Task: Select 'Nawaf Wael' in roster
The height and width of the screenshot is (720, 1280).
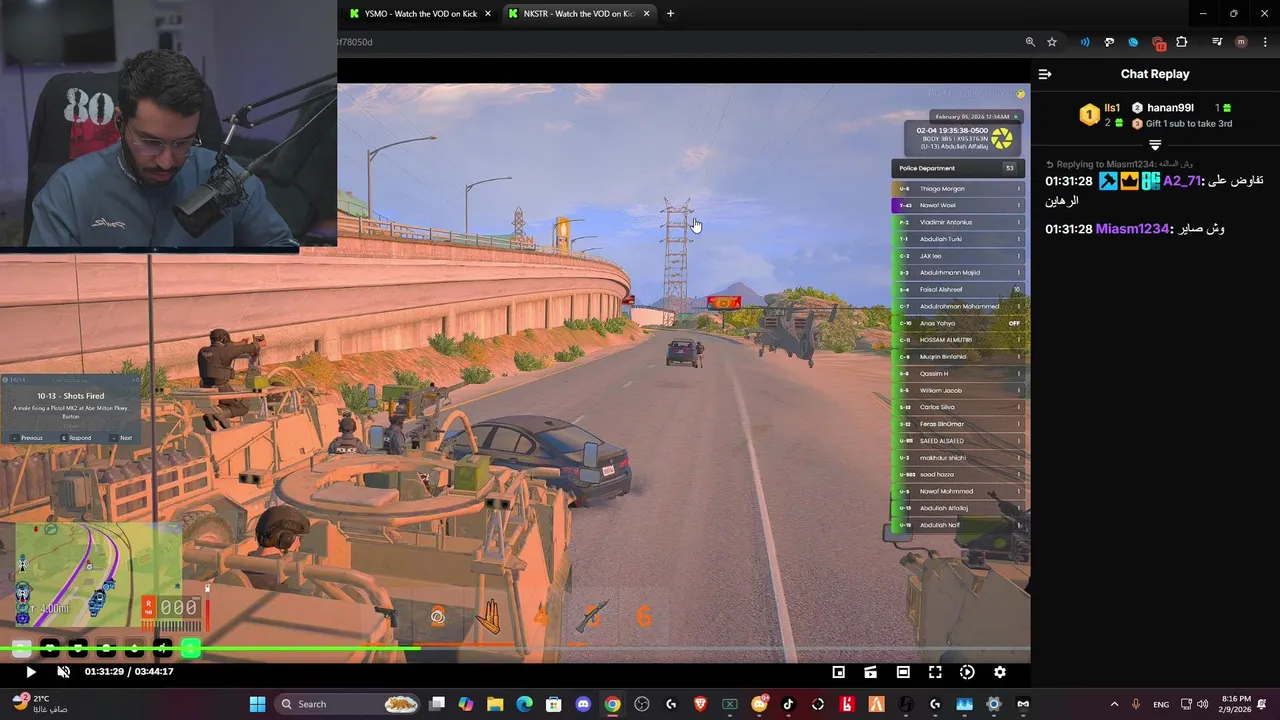Action: (958, 205)
